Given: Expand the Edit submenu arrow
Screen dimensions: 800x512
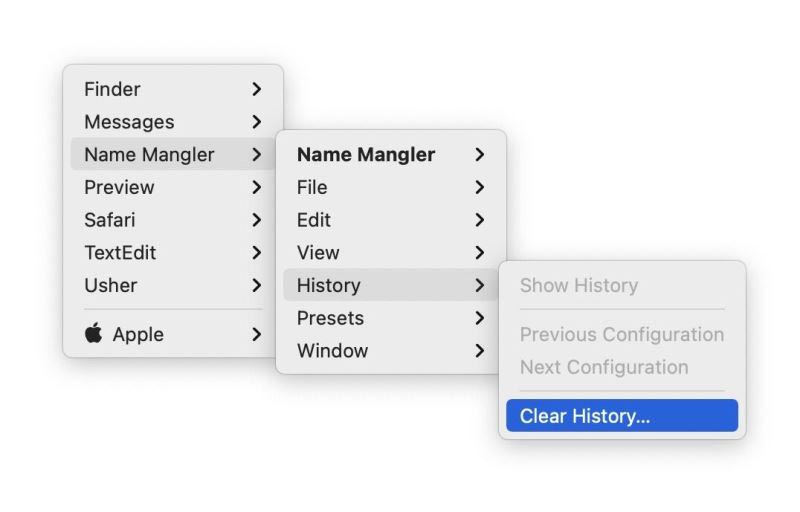Looking at the screenshot, I should click(479, 220).
